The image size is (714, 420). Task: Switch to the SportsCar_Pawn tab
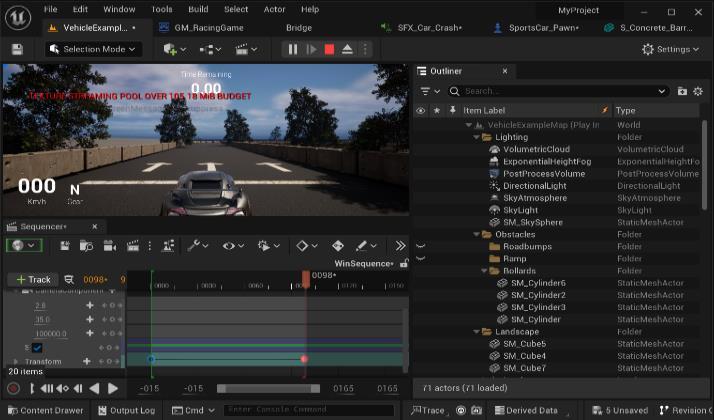536,28
